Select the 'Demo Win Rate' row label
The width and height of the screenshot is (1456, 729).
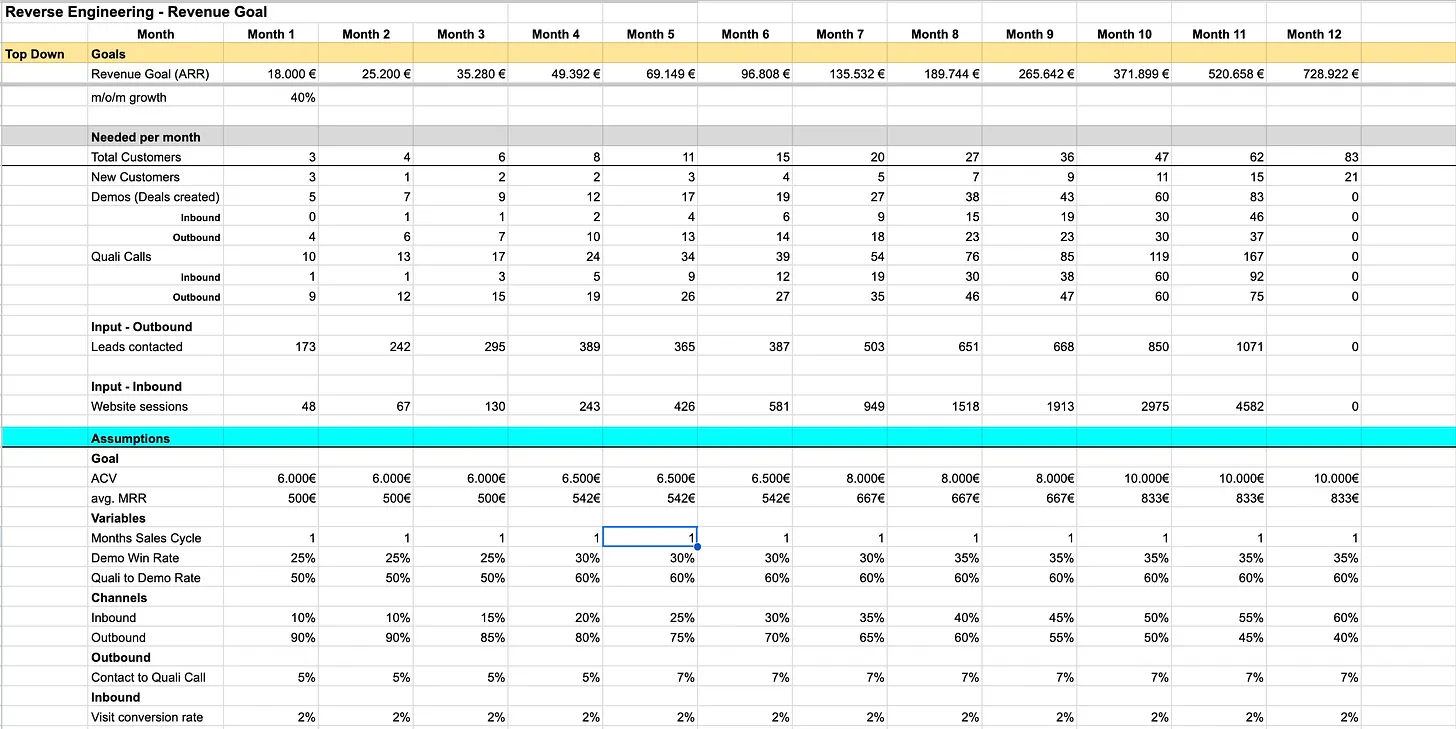point(135,558)
